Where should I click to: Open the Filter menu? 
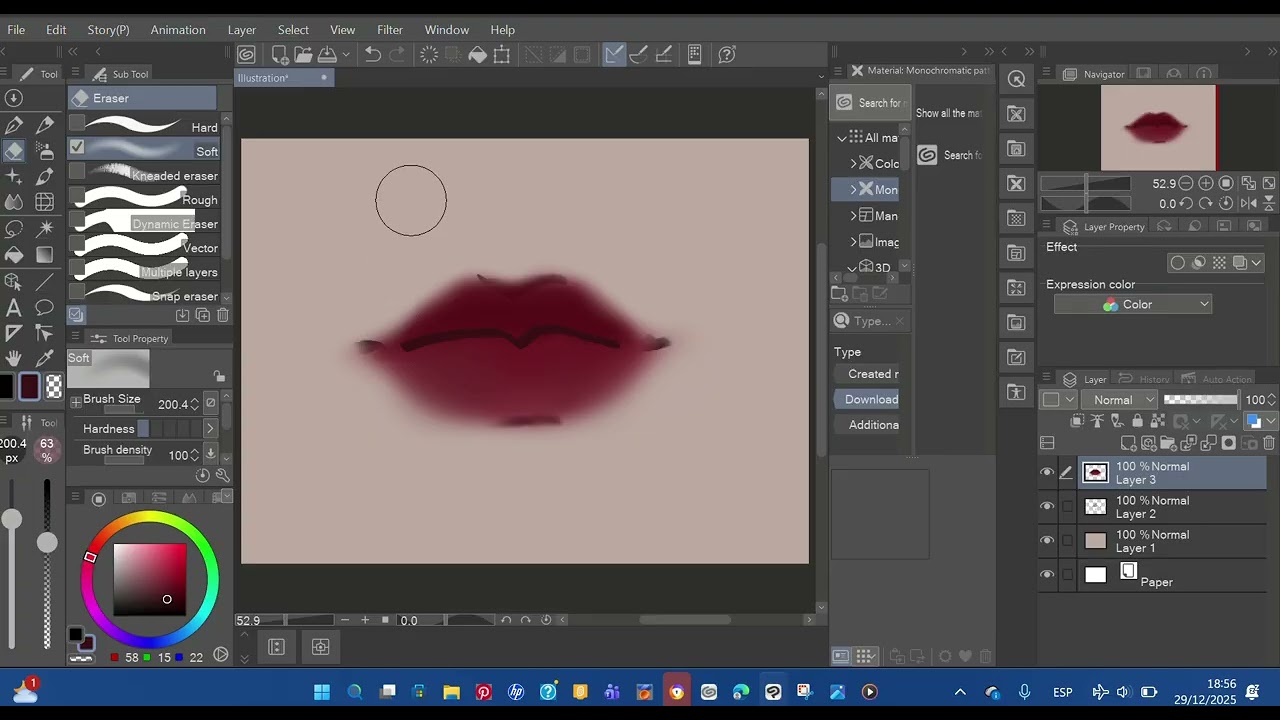[x=390, y=30]
